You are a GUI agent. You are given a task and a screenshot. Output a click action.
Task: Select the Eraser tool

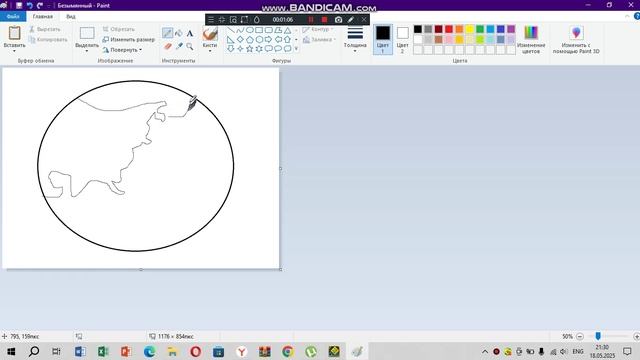(167, 47)
